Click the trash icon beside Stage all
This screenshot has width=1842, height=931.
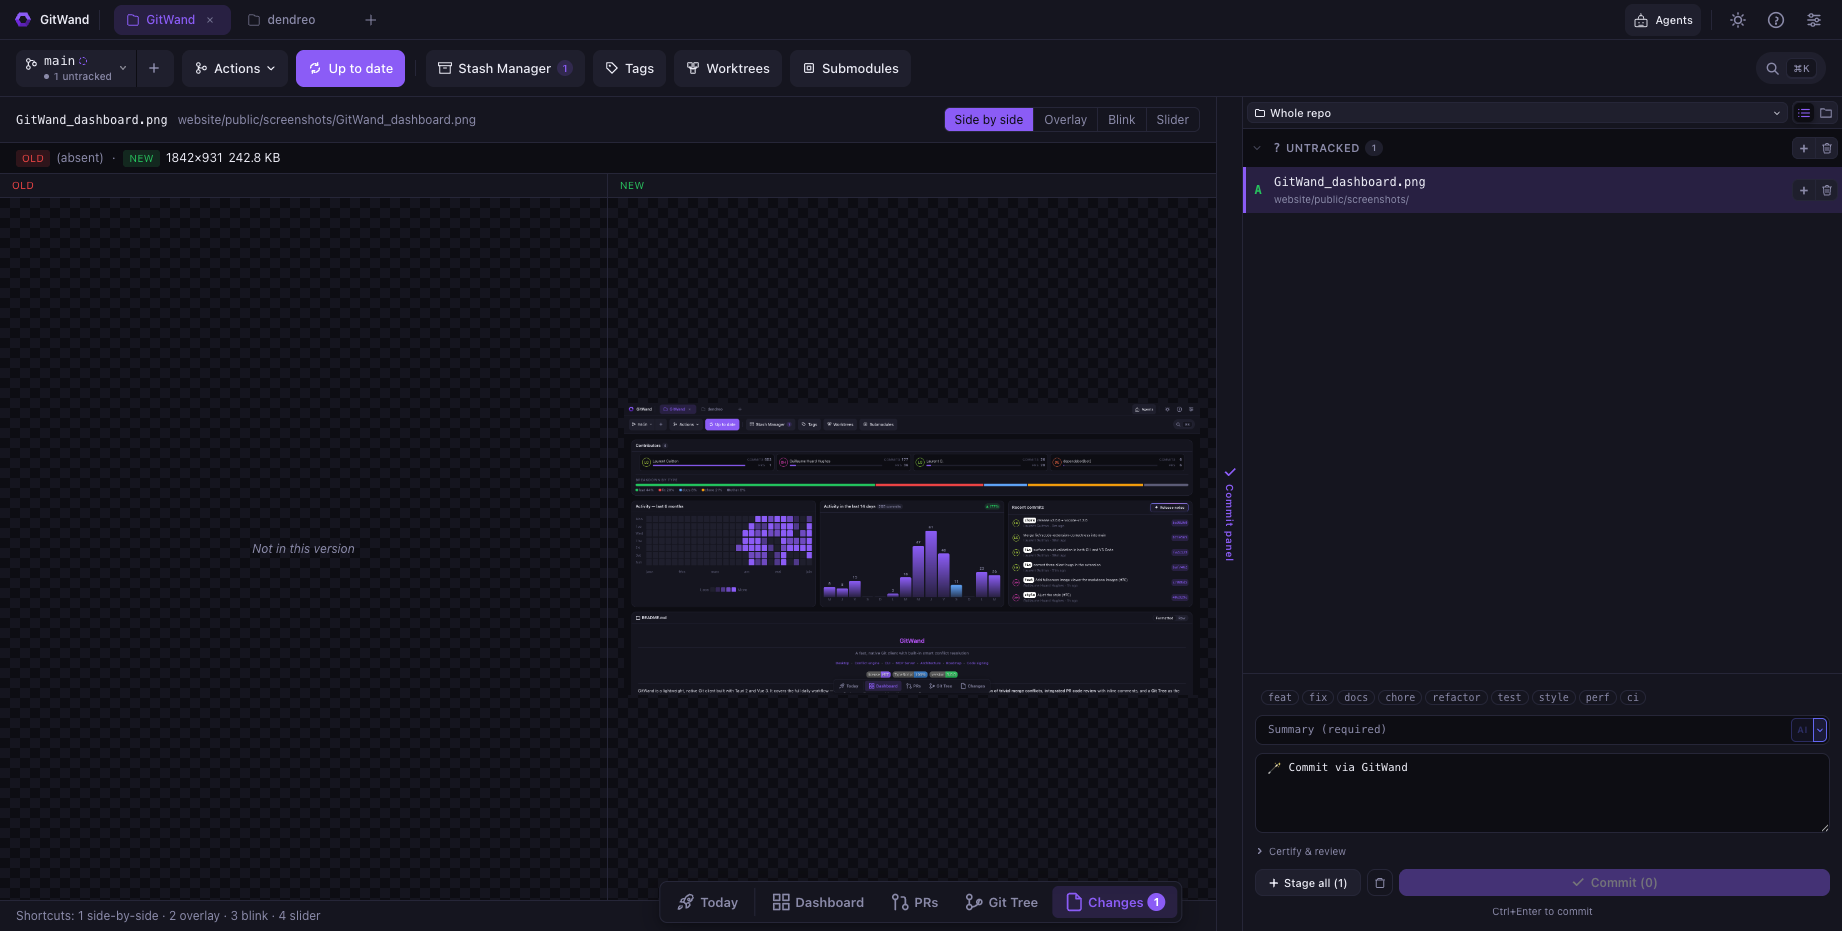point(1380,883)
